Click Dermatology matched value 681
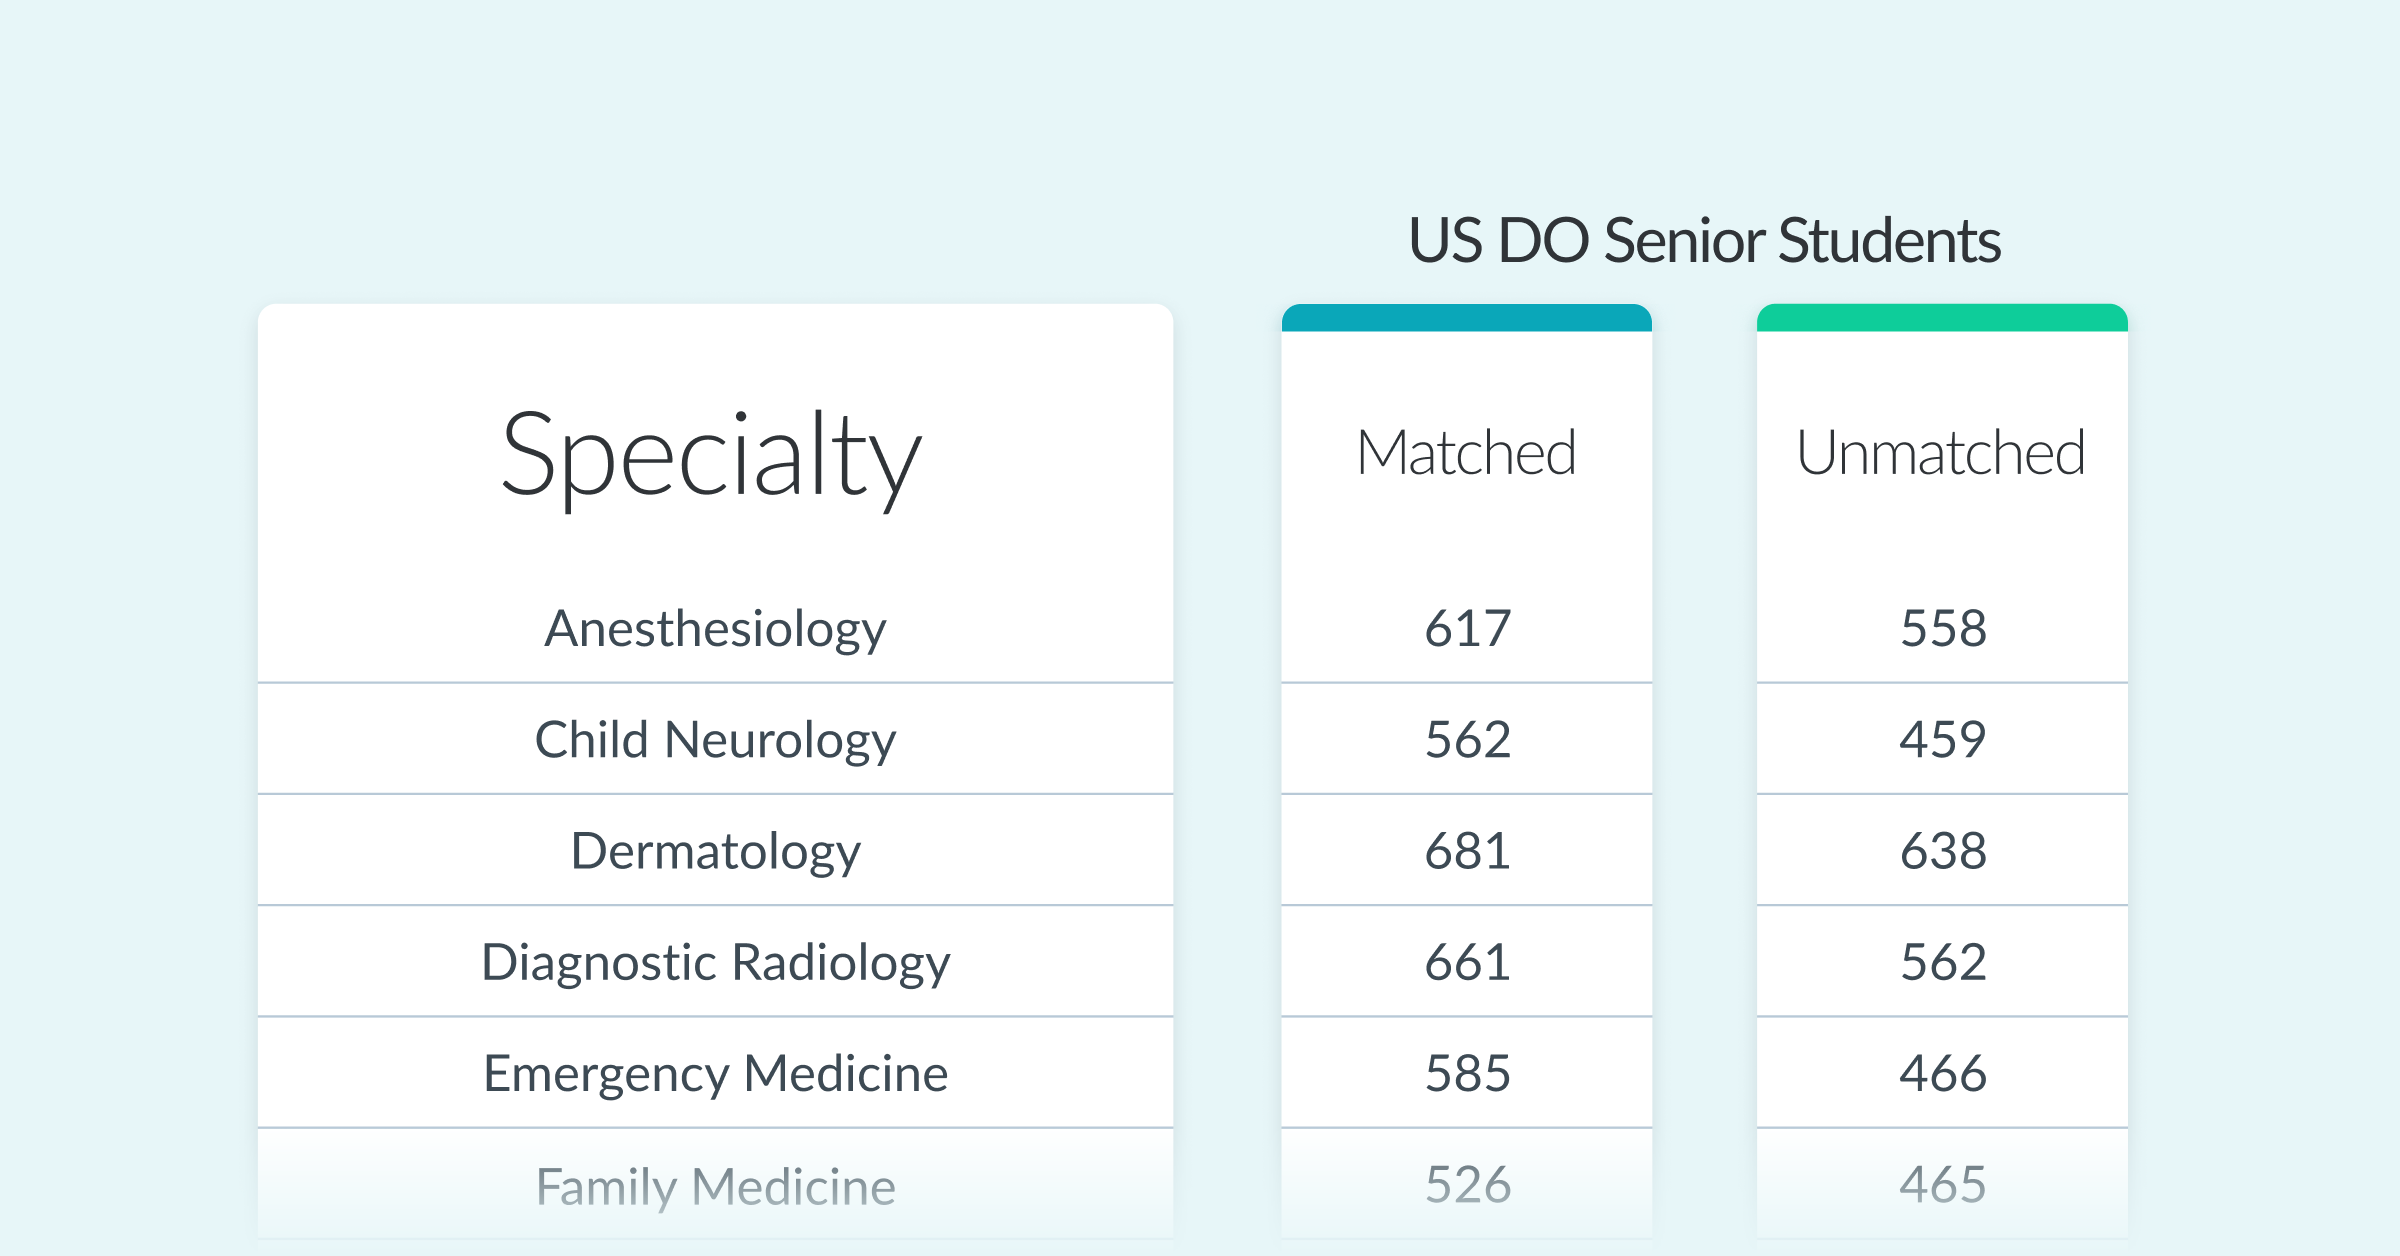The width and height of the screenshot is (2400, 1256). 1467,851
